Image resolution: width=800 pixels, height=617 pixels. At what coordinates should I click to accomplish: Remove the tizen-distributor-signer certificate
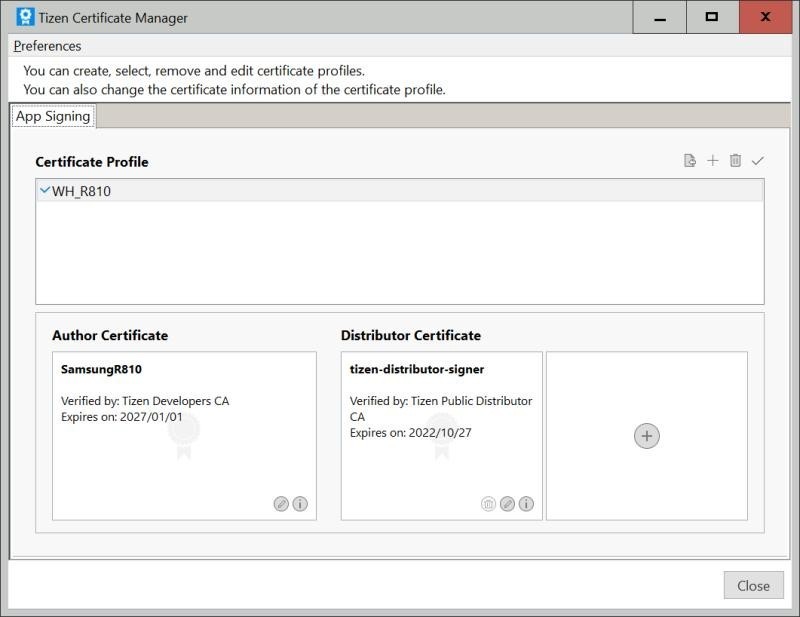tap(488, 504)
